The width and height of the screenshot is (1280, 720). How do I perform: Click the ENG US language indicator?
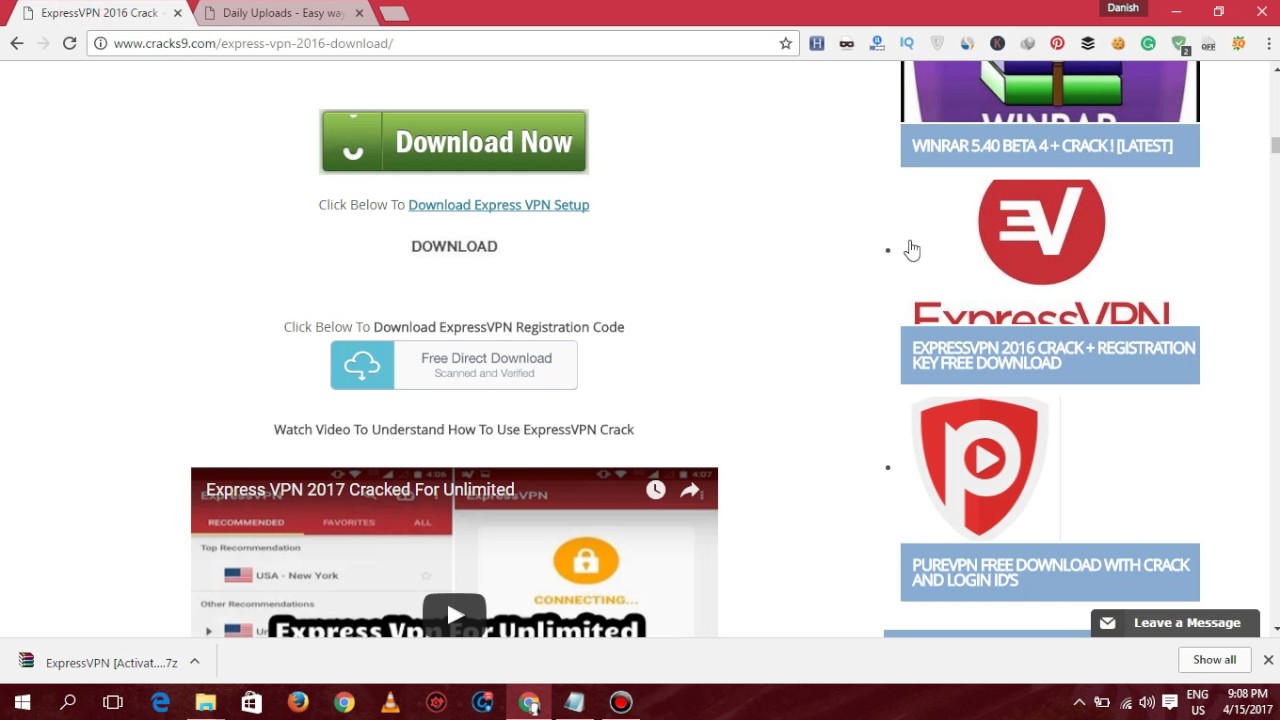click(1197, 702)
